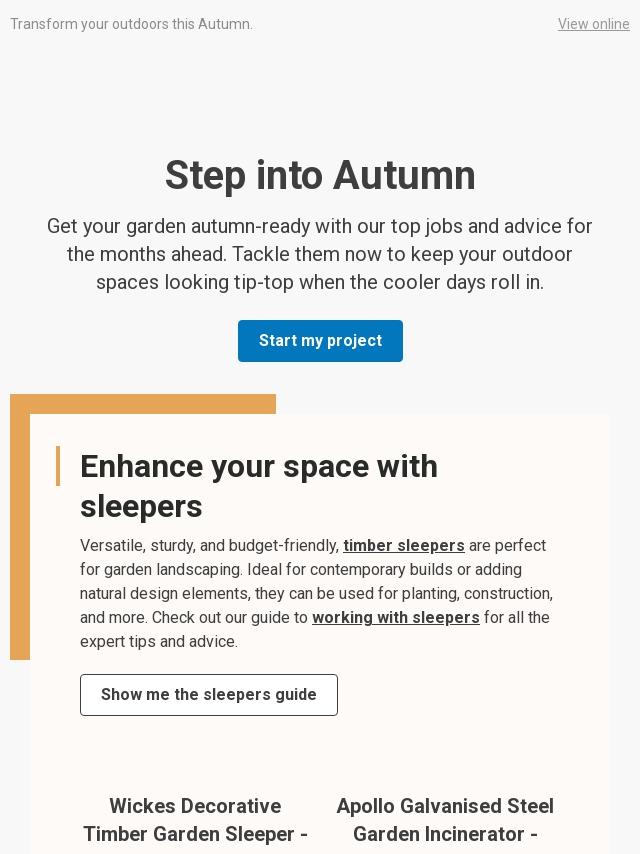Click the spaces looking tip-top text line
The height and width of the screenshot is (854, 640).
(320, 282)
